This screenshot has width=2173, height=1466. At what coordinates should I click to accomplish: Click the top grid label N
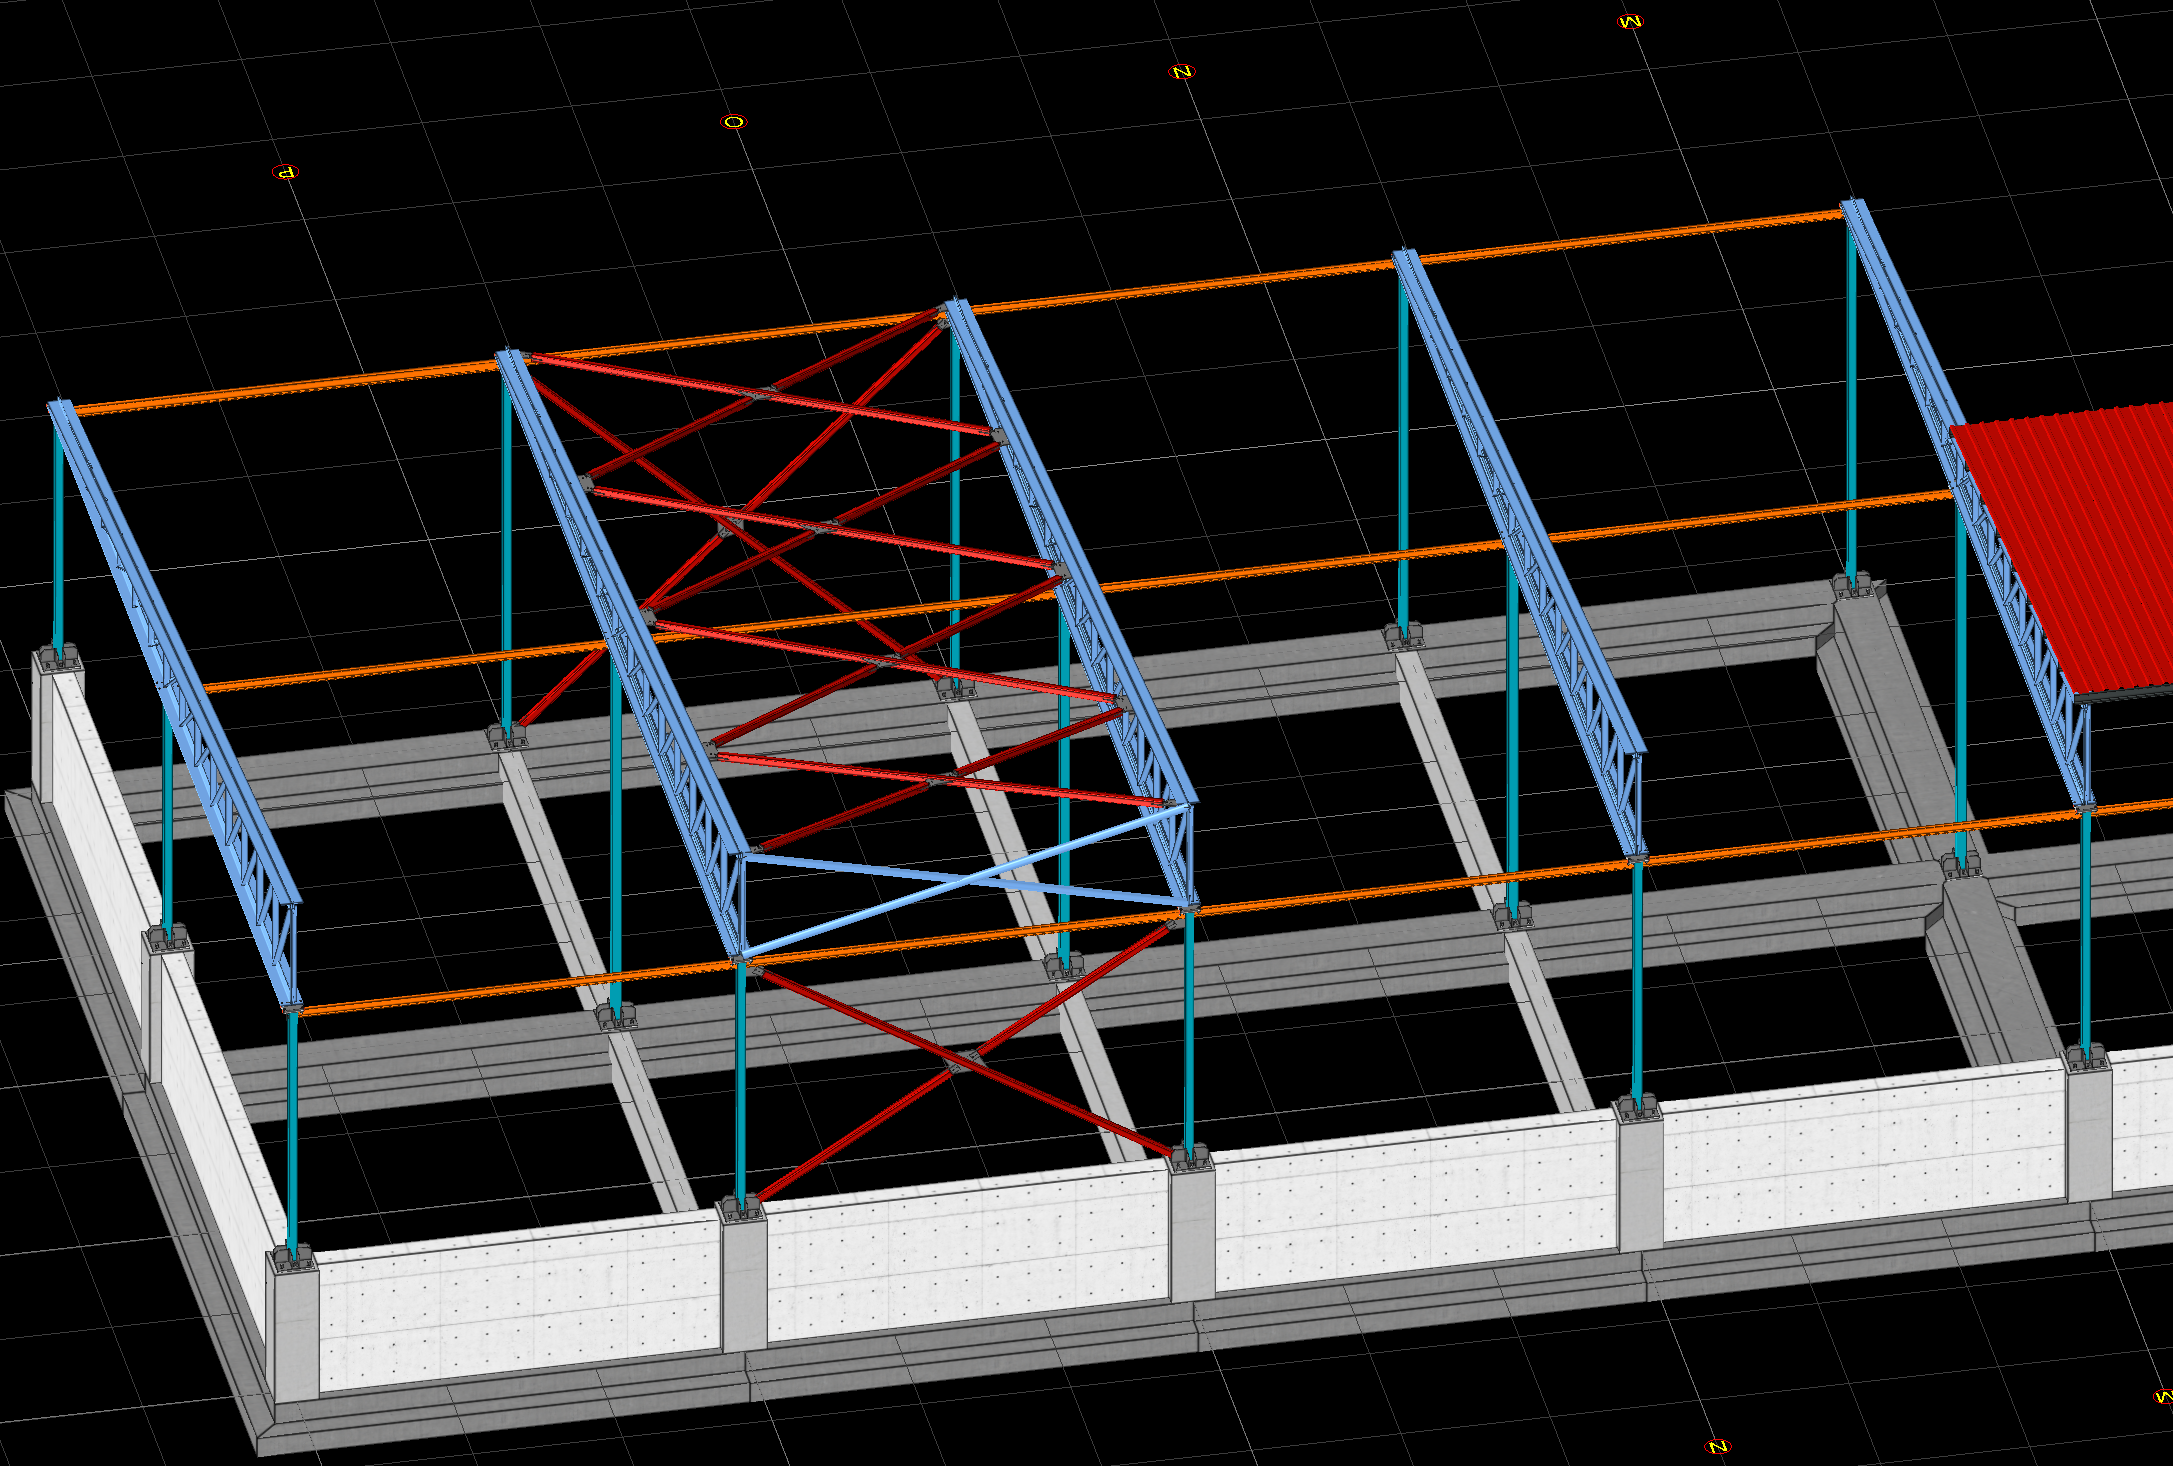tap(1181, 72)
